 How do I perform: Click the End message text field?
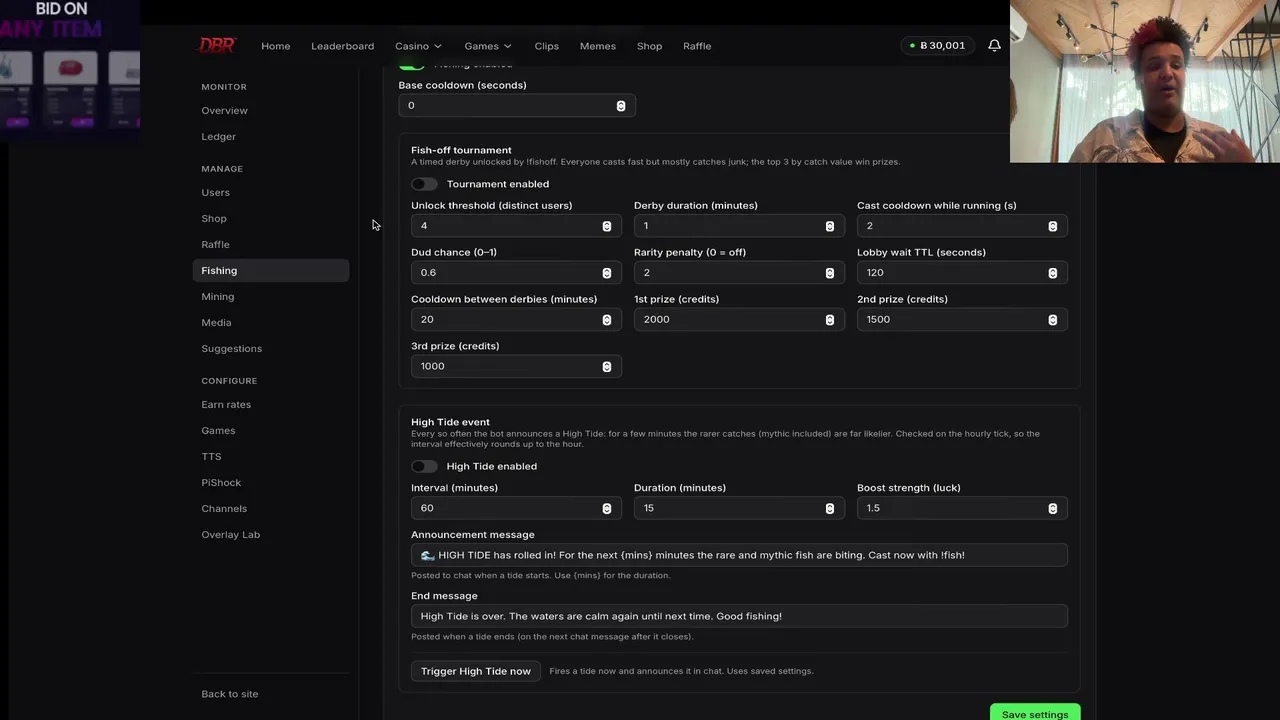click(x=739, y=616)
